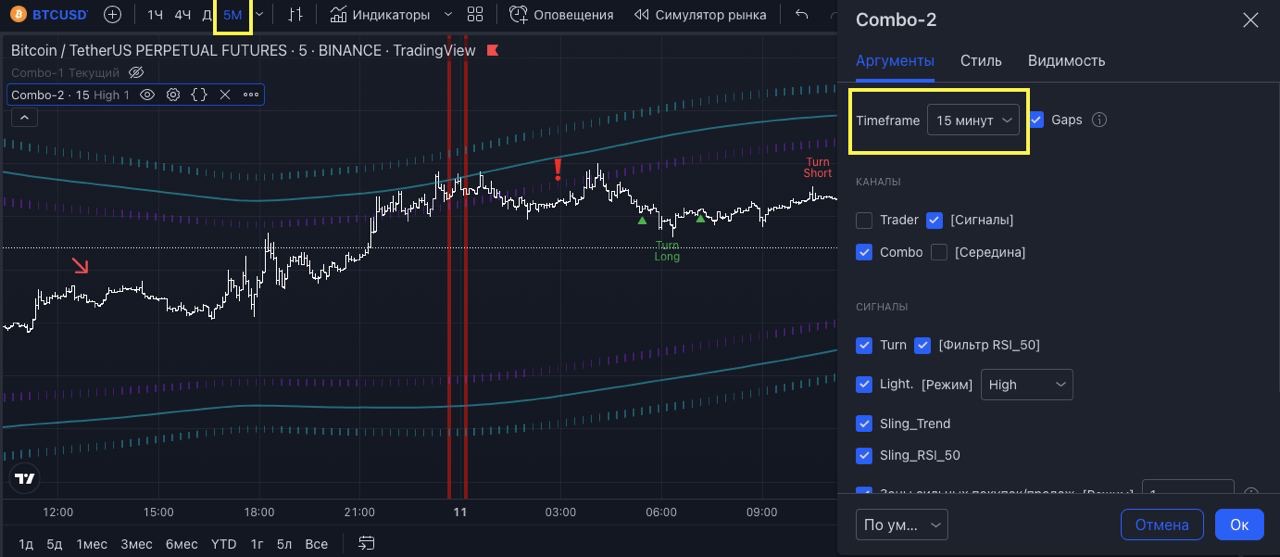This screenshot has width=1280, height=557.
Task: Open the По ум... defaults dropdown
Action: click(x=902, y=524)
